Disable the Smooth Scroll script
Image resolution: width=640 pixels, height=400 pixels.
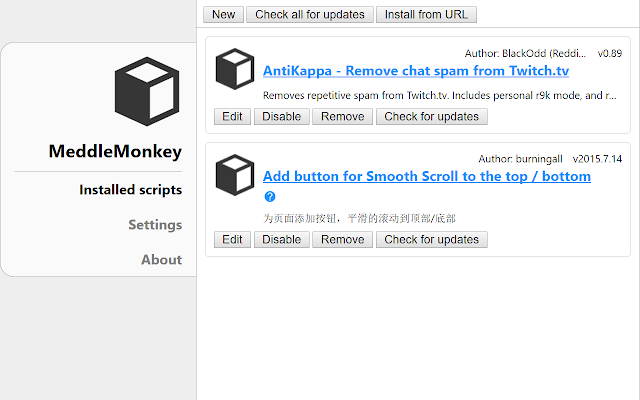pyautogui.click(x=281, y=239)
